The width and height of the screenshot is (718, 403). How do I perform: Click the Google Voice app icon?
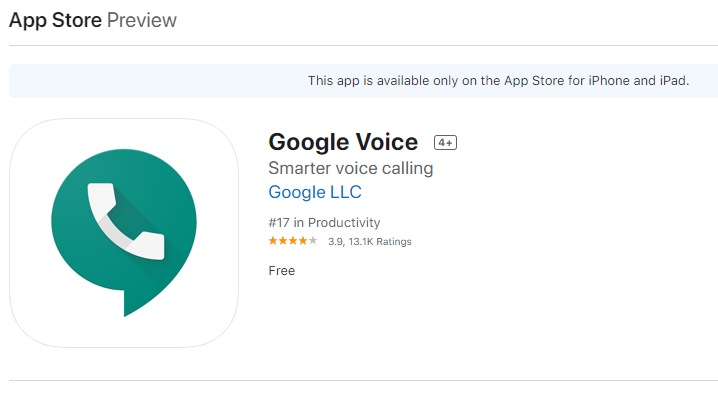[x=124, y=232]
